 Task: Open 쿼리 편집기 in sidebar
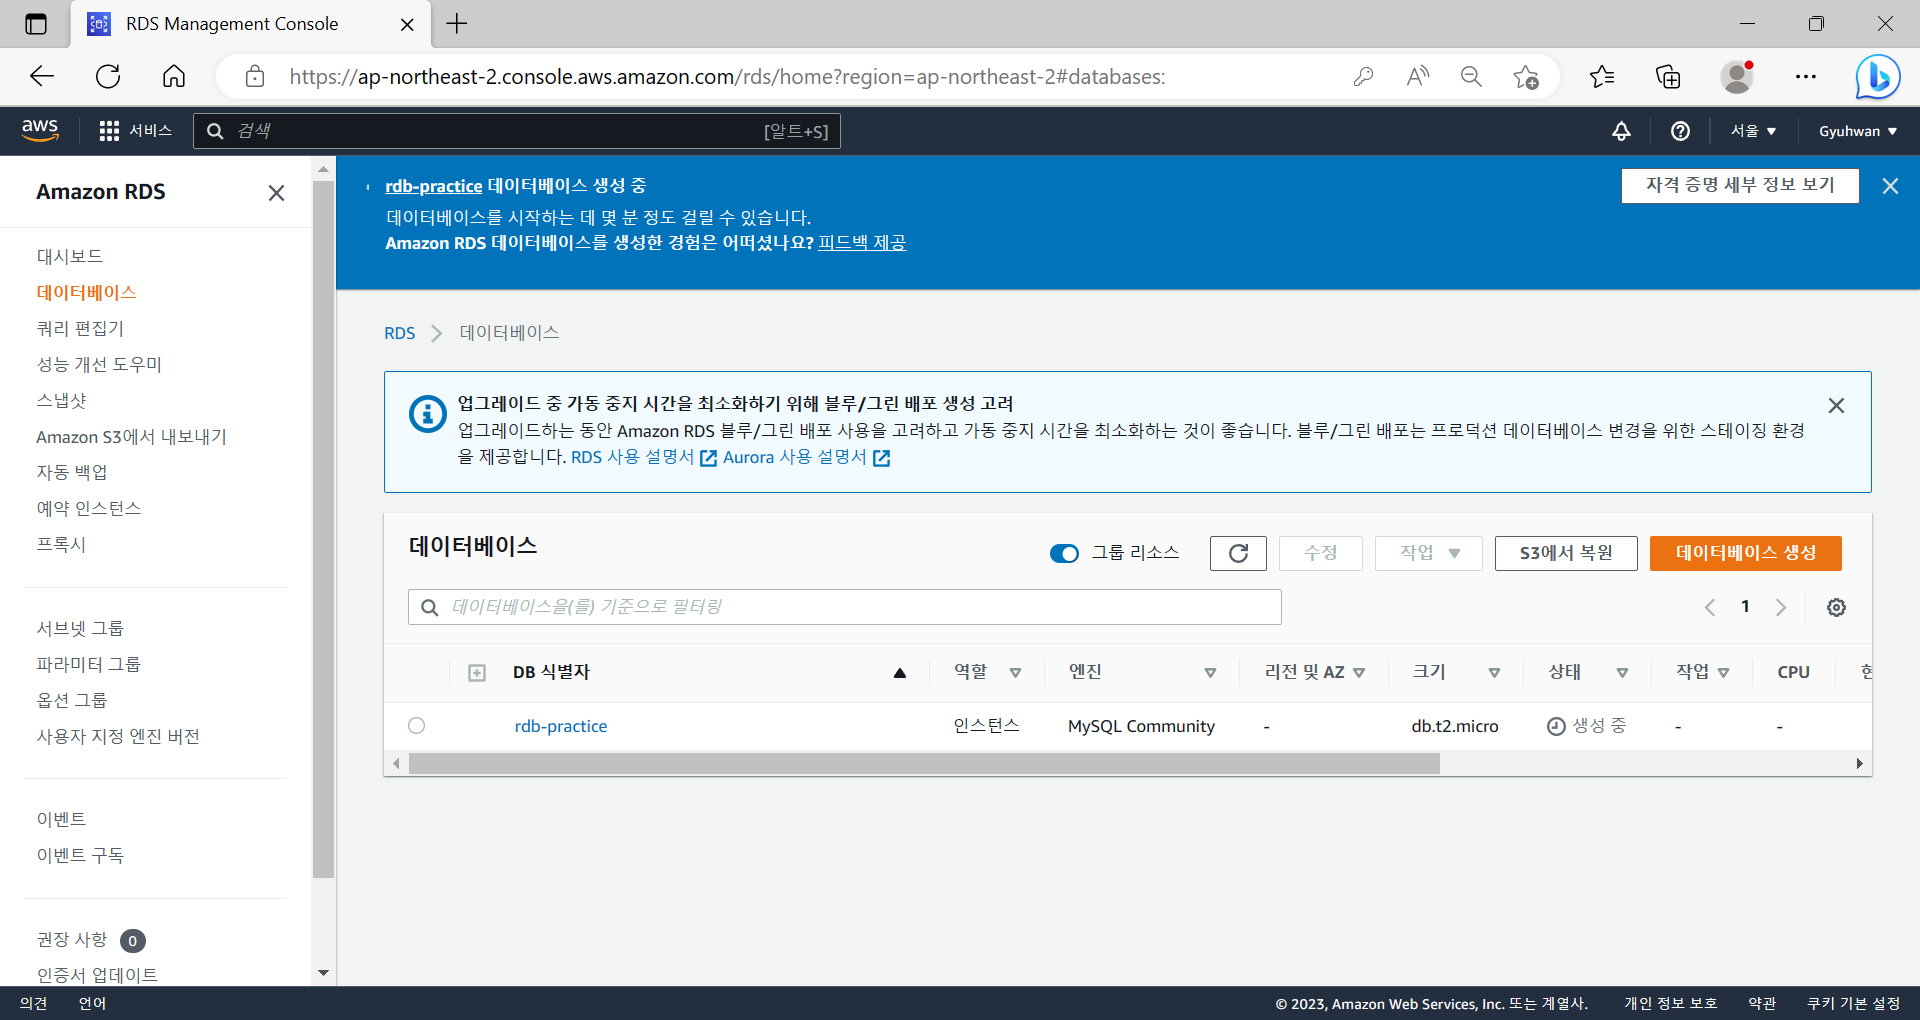point(80,328)
